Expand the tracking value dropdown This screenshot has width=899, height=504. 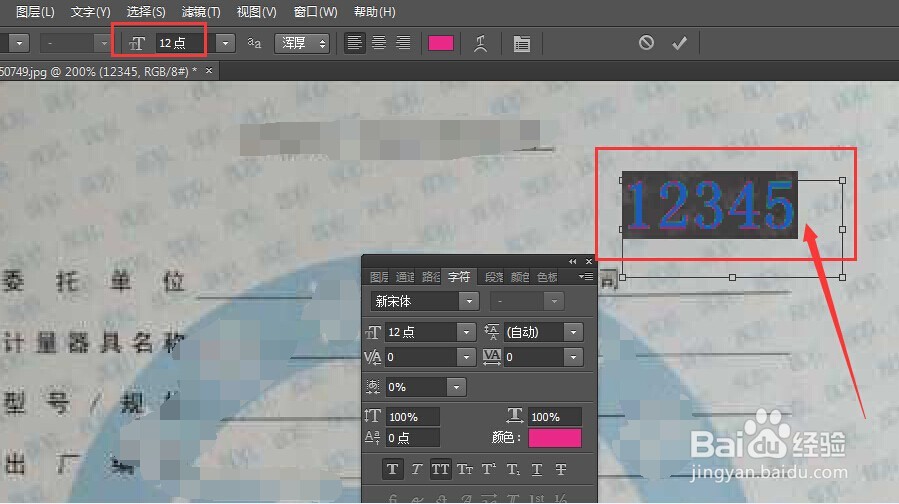pyautogui.click(x=573, y=357)
